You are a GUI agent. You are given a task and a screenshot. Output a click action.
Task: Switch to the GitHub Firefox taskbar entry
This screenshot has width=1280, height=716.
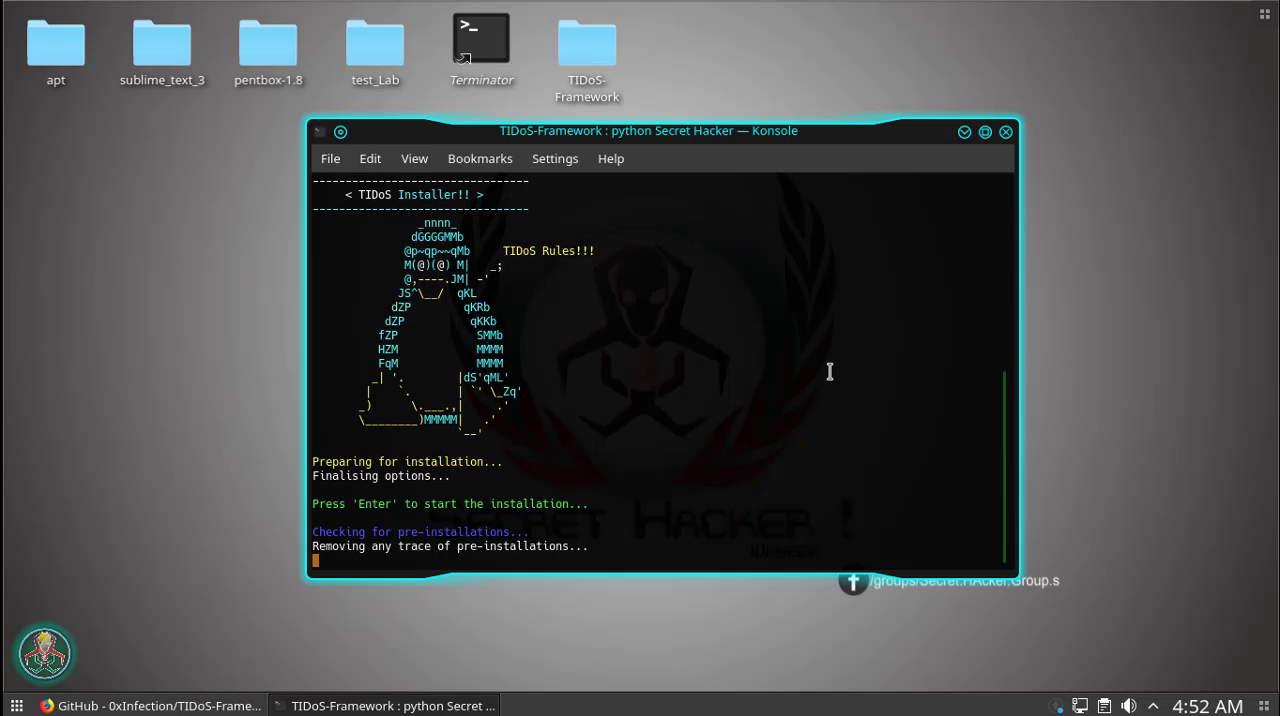150,705
